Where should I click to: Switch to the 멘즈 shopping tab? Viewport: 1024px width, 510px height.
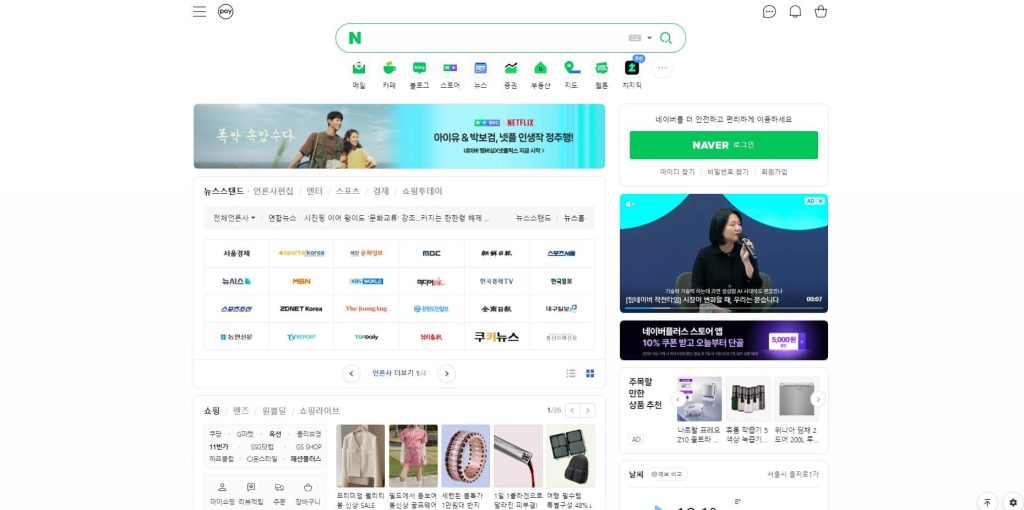click(241, 411)
